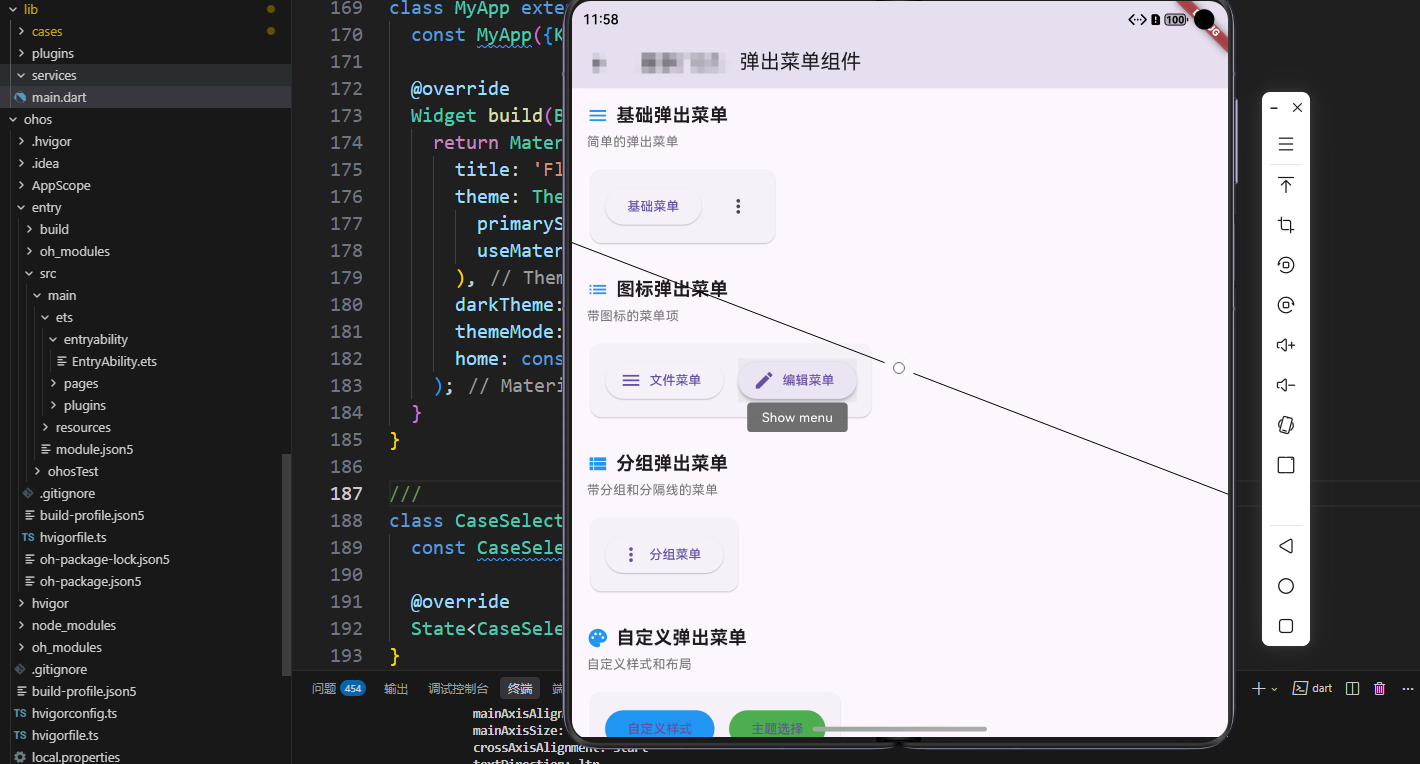Switch to the 输出 panel tab
This screenshot has height=764, width=1420.
coord(396,688)
